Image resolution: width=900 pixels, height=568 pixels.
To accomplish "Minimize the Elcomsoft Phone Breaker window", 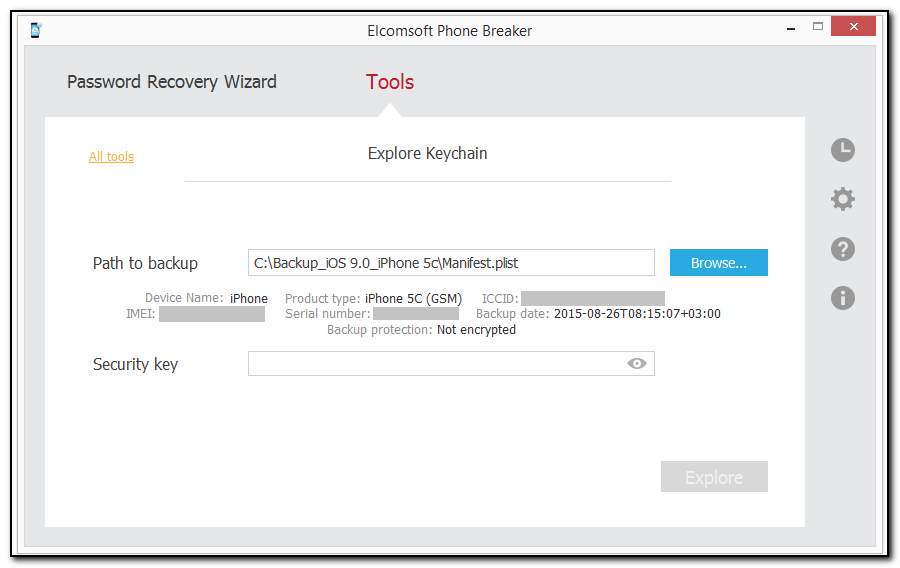I will click(x=790, y=28).
